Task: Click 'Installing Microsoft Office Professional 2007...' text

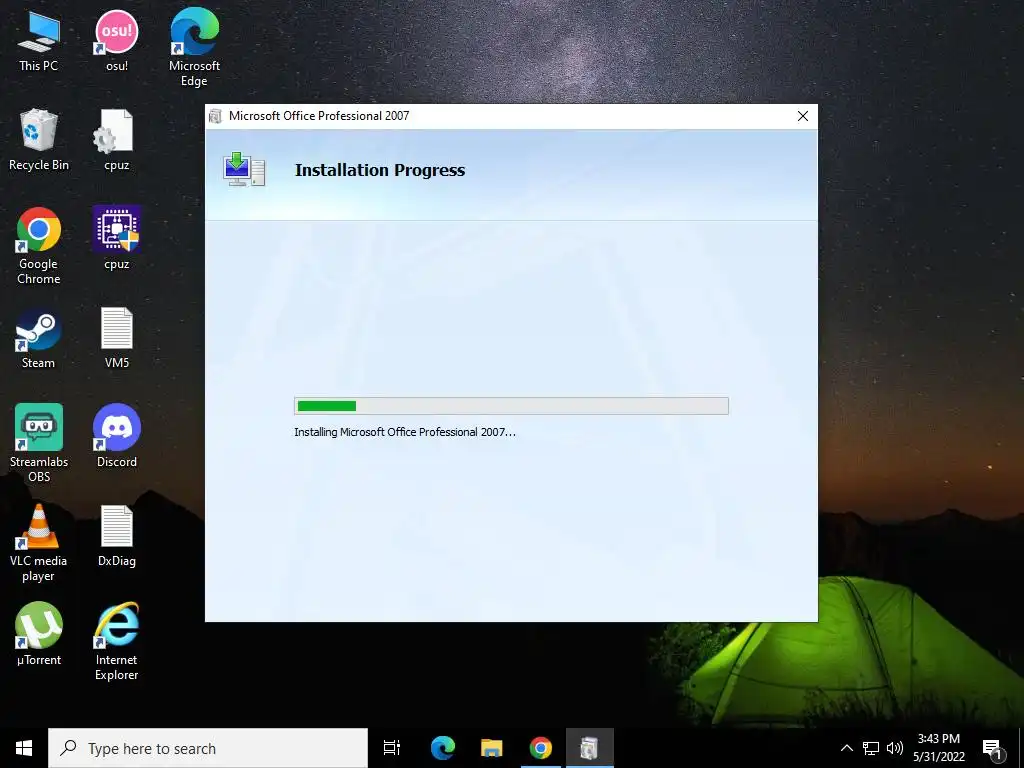Action: (x=405, y=432)
